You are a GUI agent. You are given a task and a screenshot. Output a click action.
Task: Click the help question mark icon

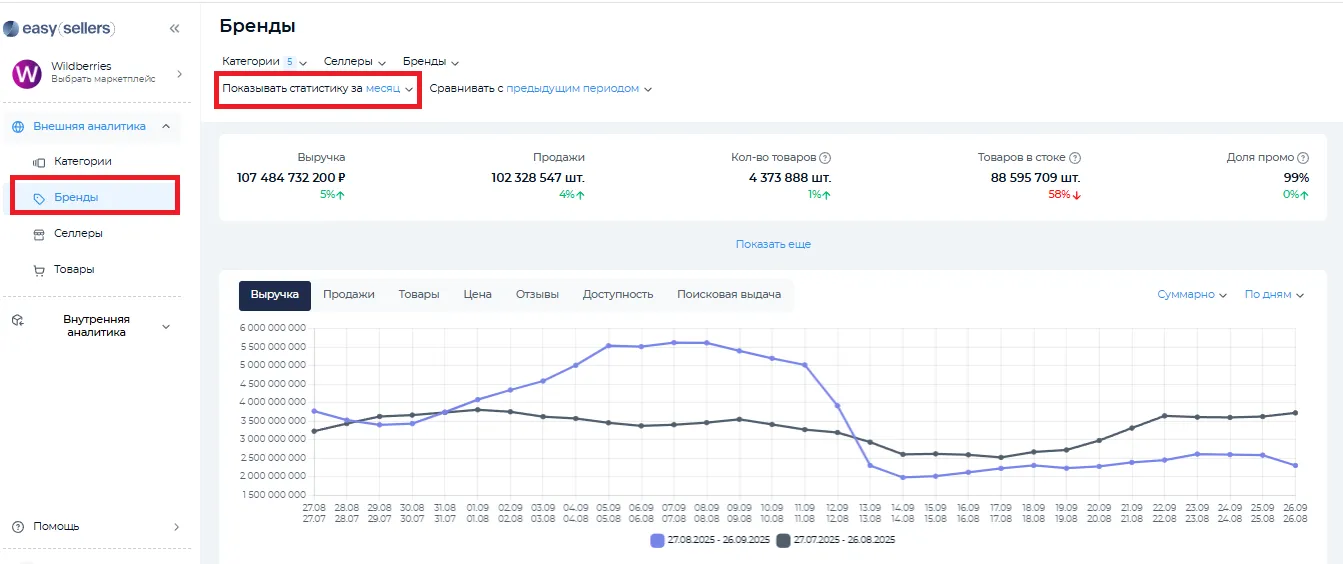[18, 527]
